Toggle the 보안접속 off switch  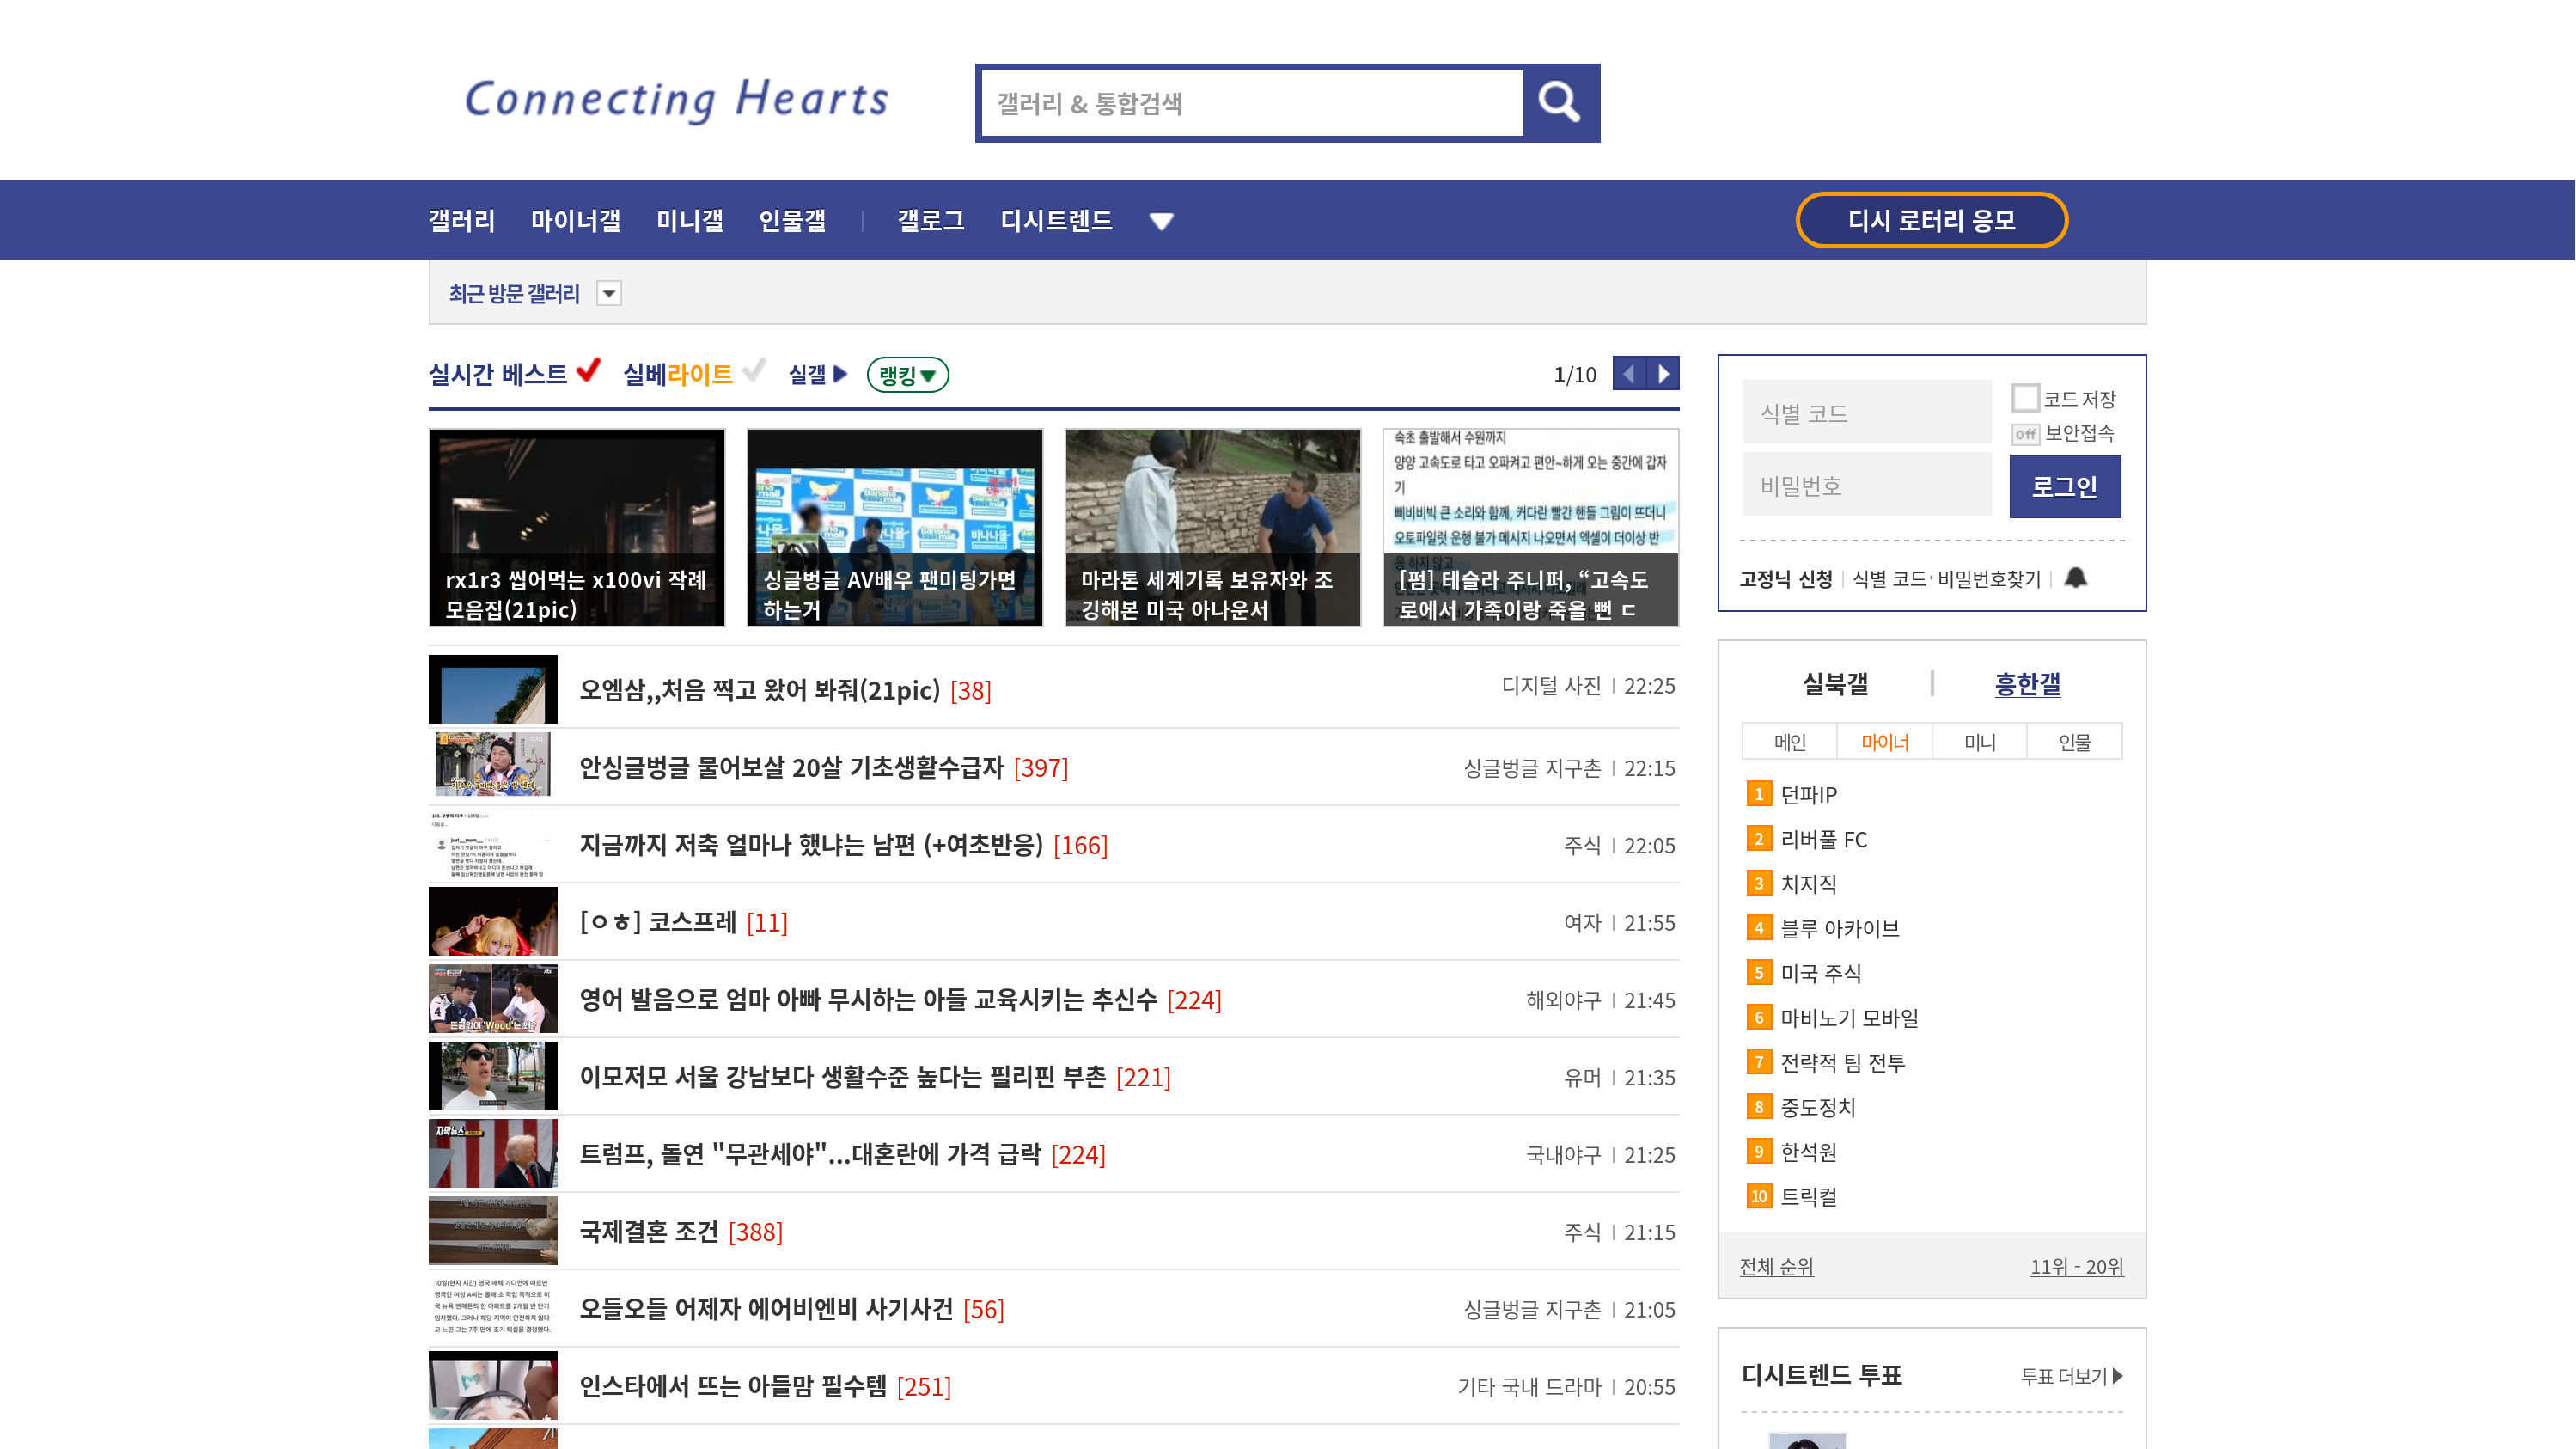[x=2026, y=434]
